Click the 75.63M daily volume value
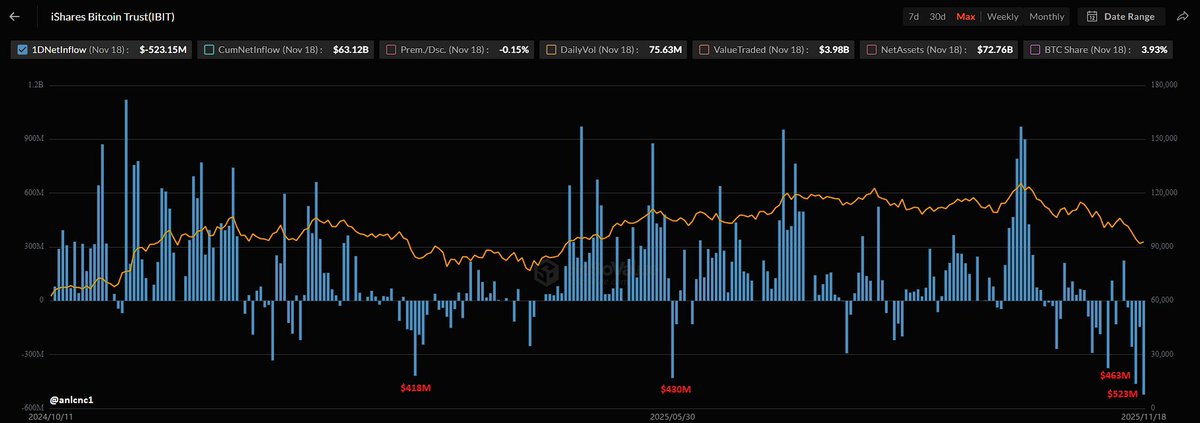 666,48
